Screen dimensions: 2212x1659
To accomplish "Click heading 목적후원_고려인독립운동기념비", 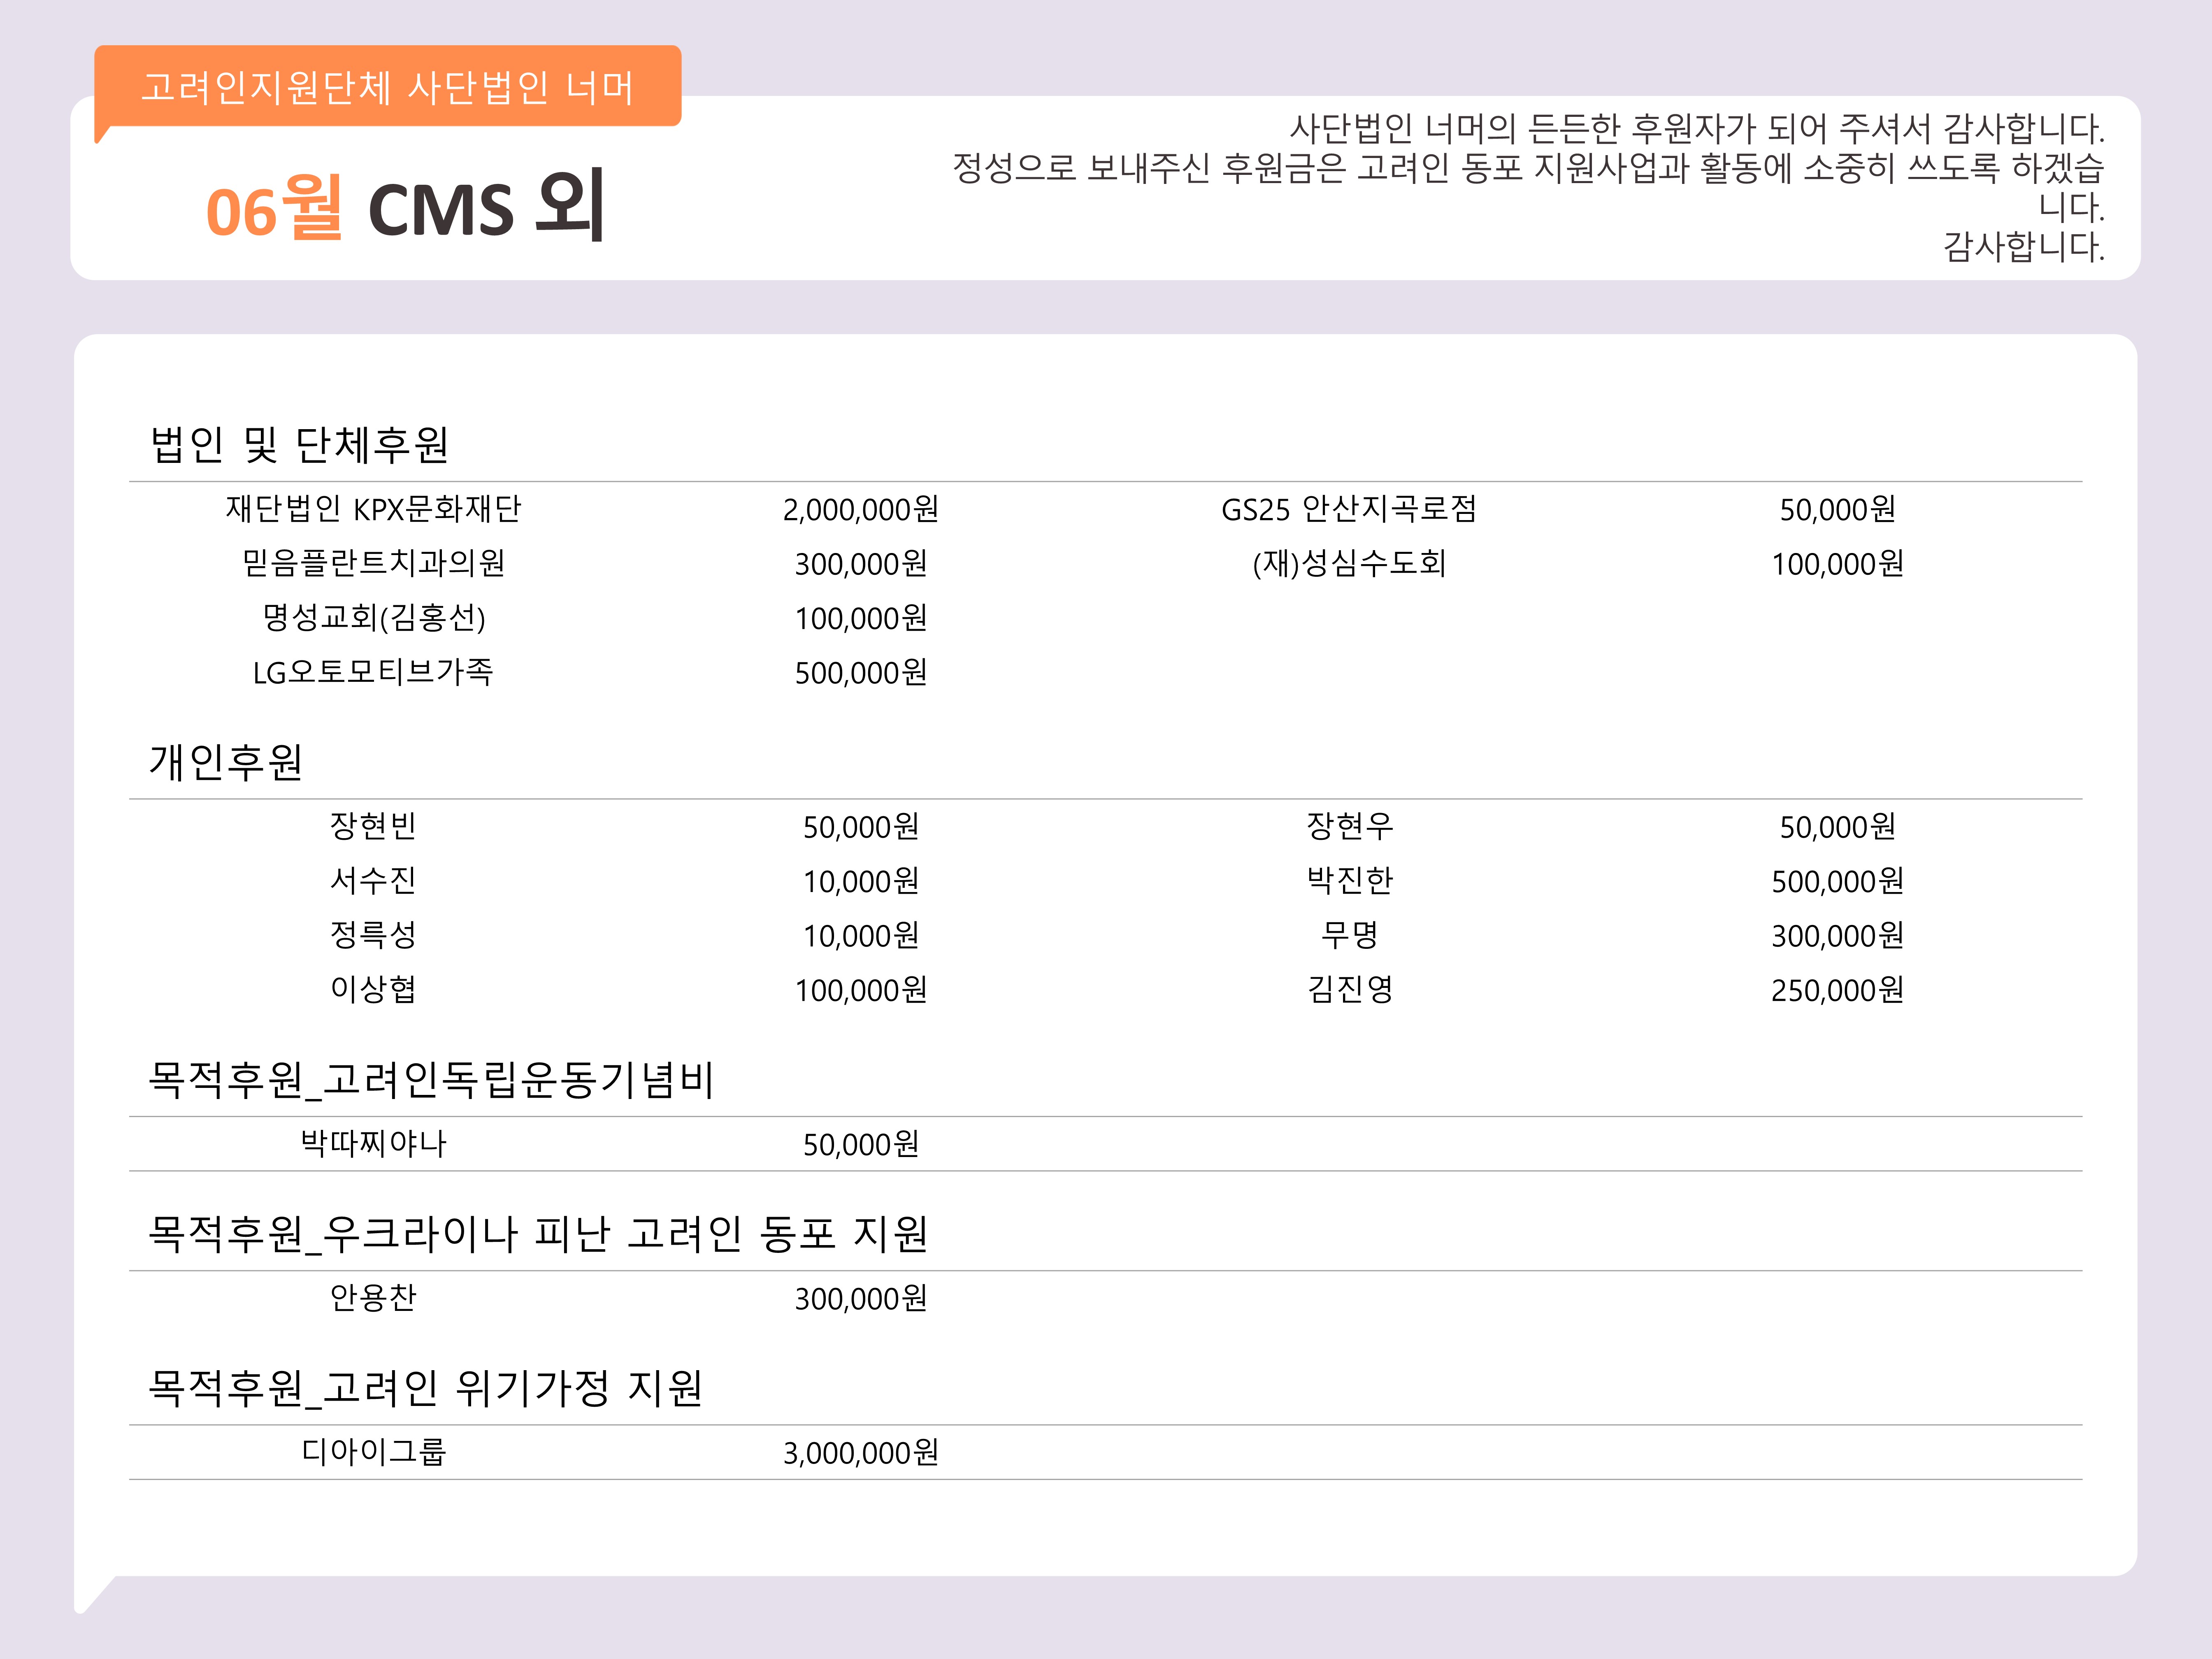I will coord(431,1080).
